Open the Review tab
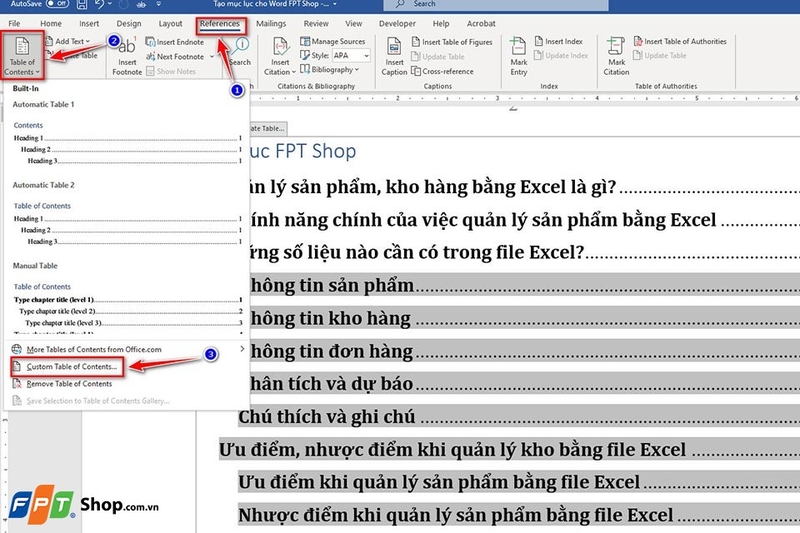The width and height of the screenshot is (800, 533). (316, 23)
